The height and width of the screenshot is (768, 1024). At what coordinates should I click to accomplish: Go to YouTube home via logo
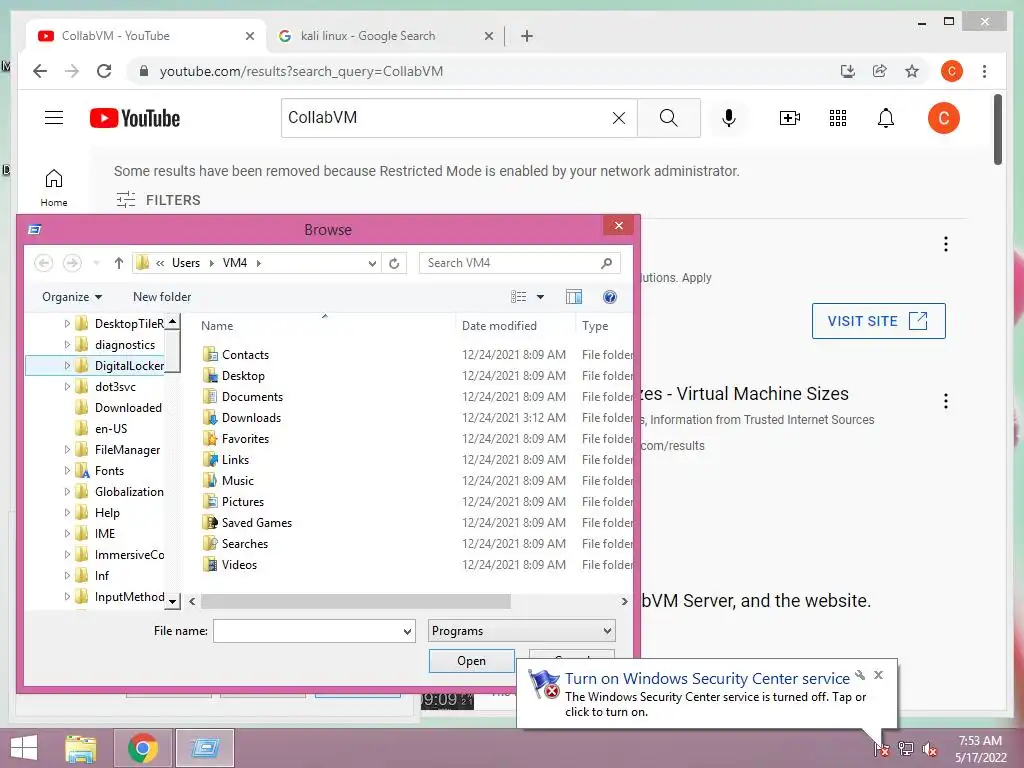pos(135,118)
